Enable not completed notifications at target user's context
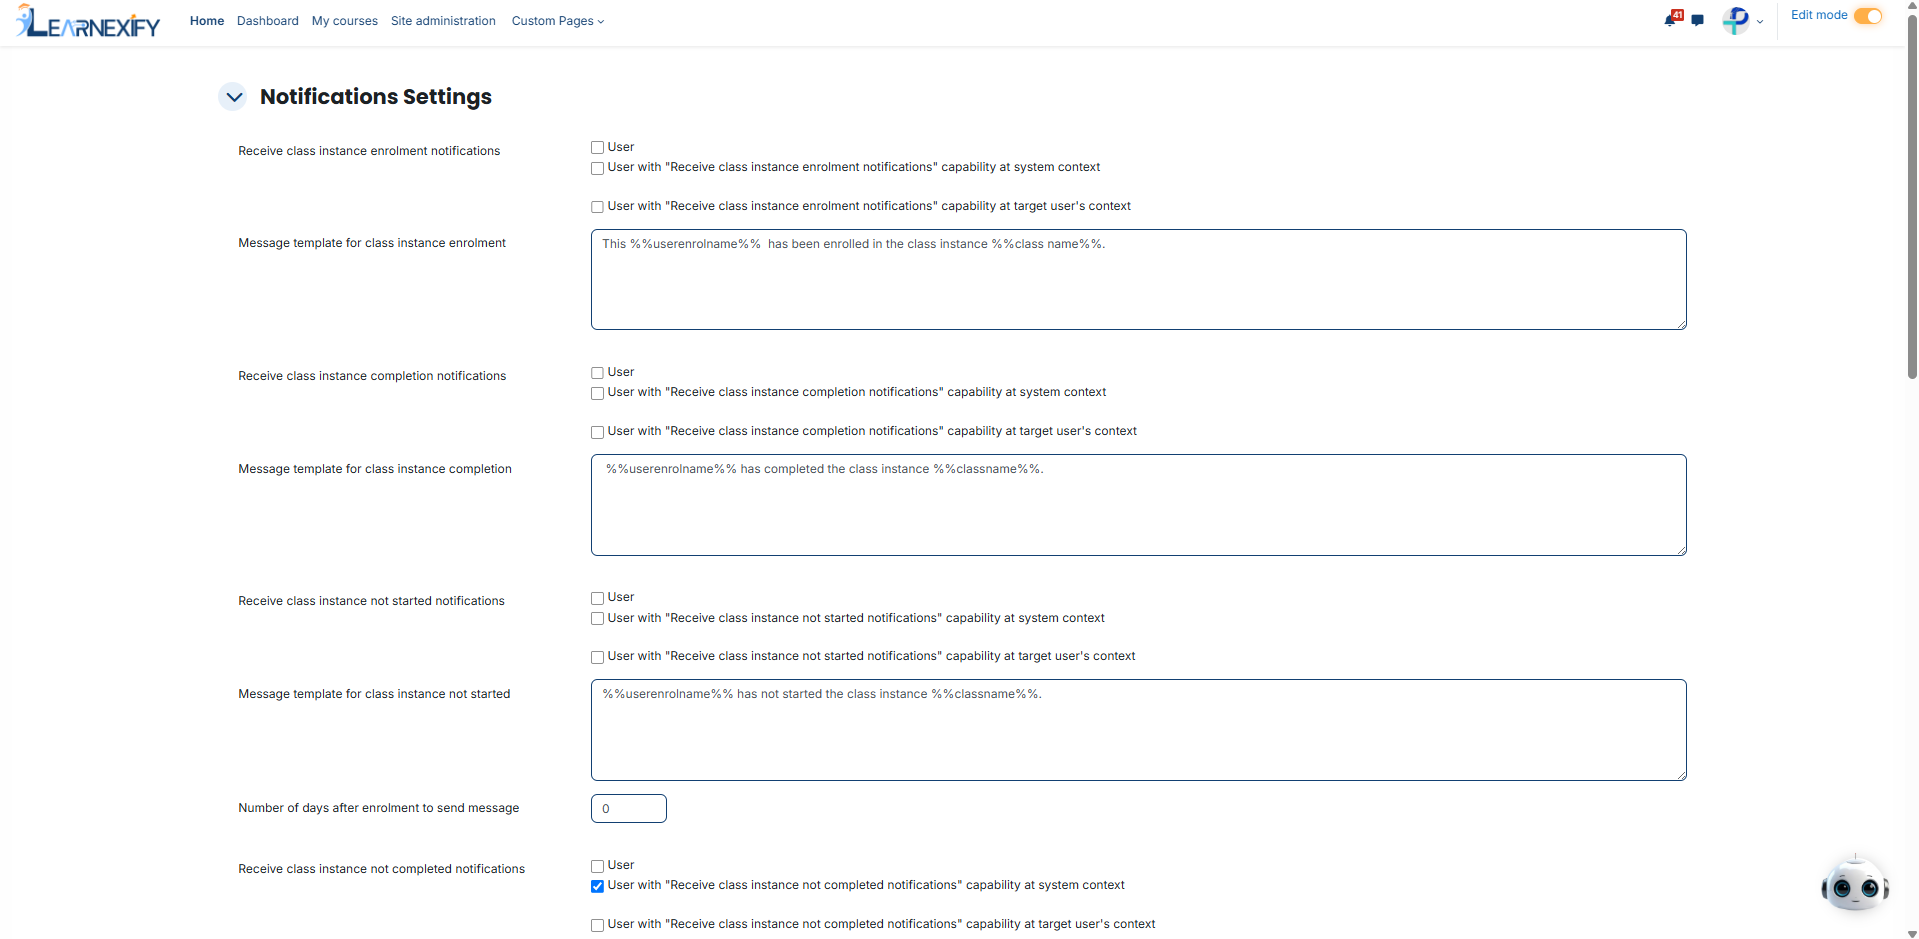Viewport: 1919px width, 939px height. pos(597,925)
